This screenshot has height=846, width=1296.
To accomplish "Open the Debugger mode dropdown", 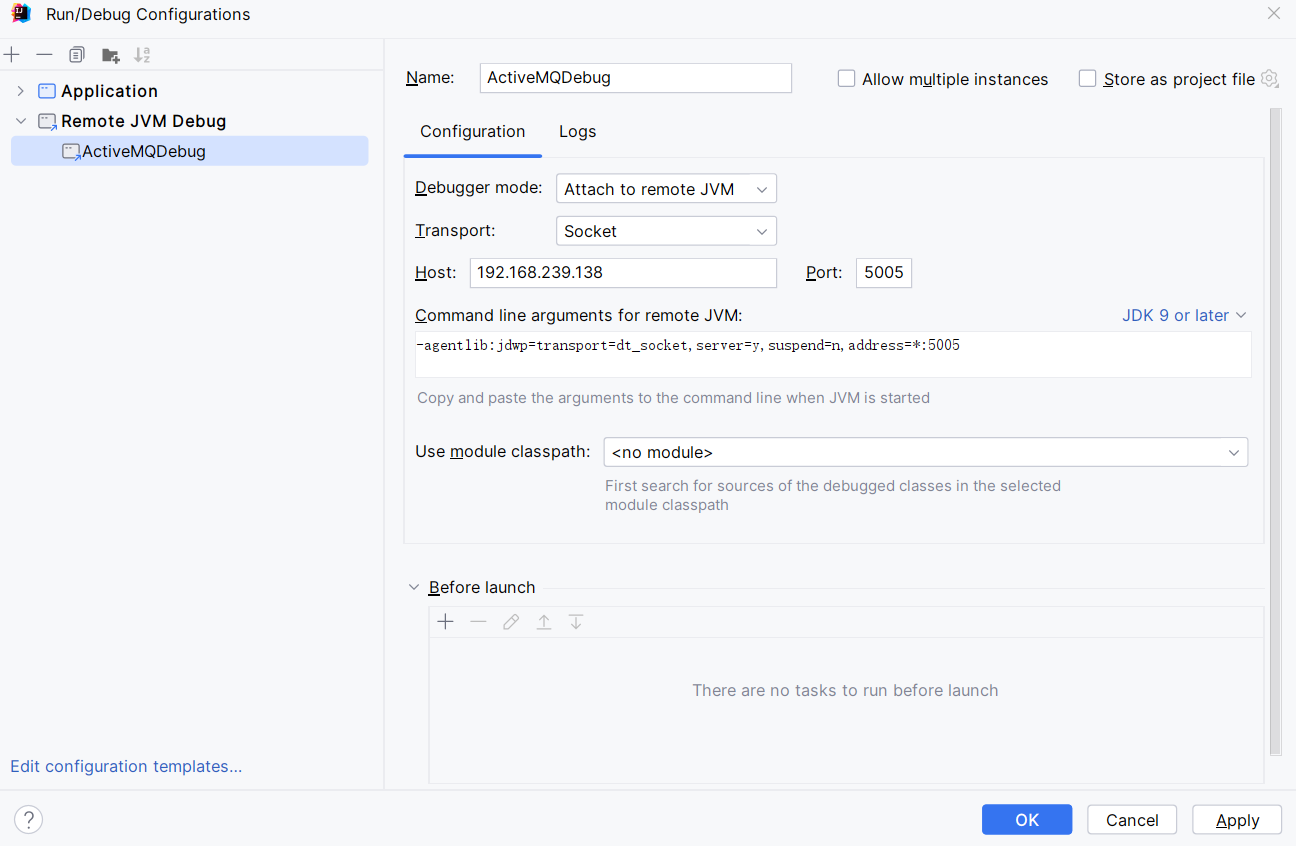I will [x=666, y=189].
